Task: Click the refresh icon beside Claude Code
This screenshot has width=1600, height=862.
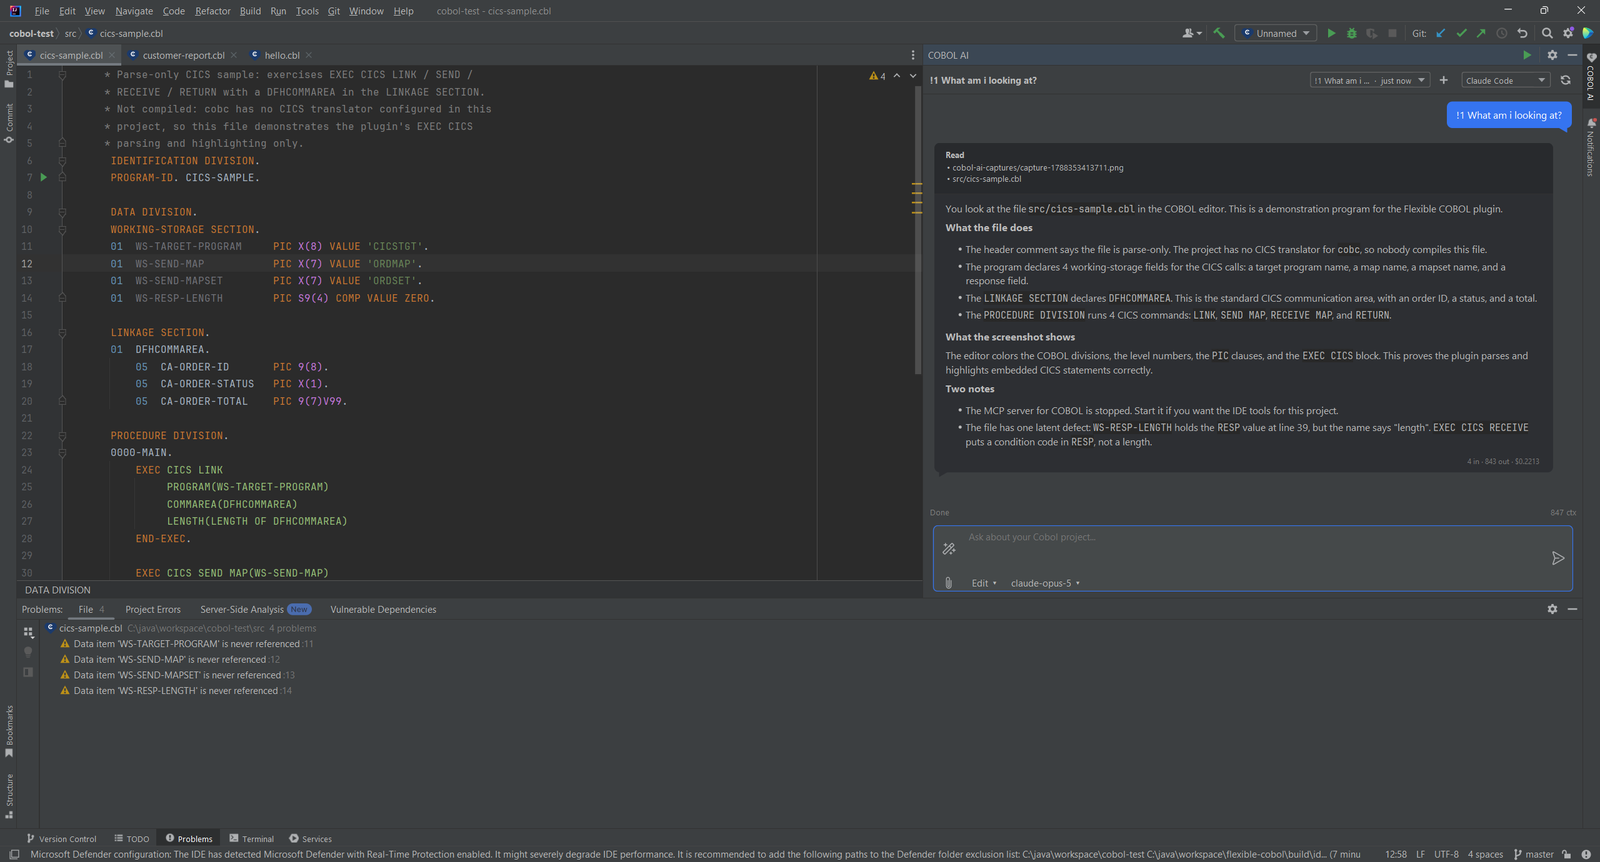Action: point(1565,80)
